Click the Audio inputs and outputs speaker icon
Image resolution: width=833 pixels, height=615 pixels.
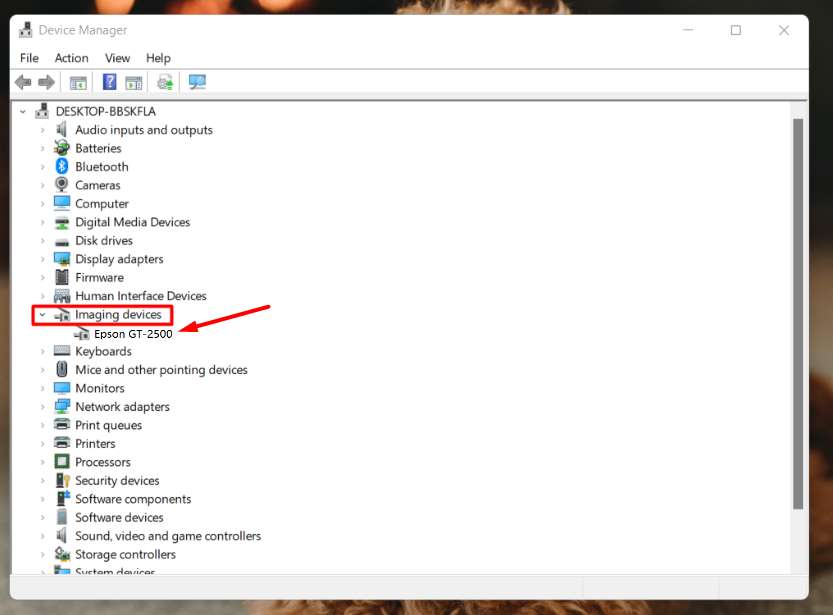point(62,130)
